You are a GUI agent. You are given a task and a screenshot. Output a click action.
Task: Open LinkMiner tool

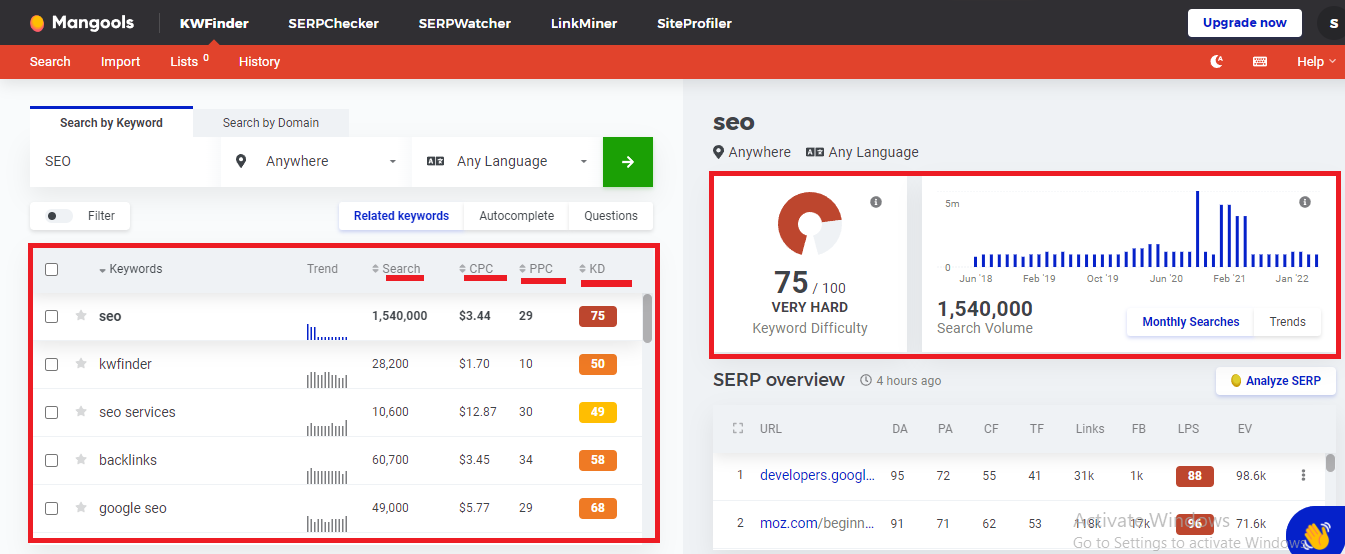(x=584, y=23)
